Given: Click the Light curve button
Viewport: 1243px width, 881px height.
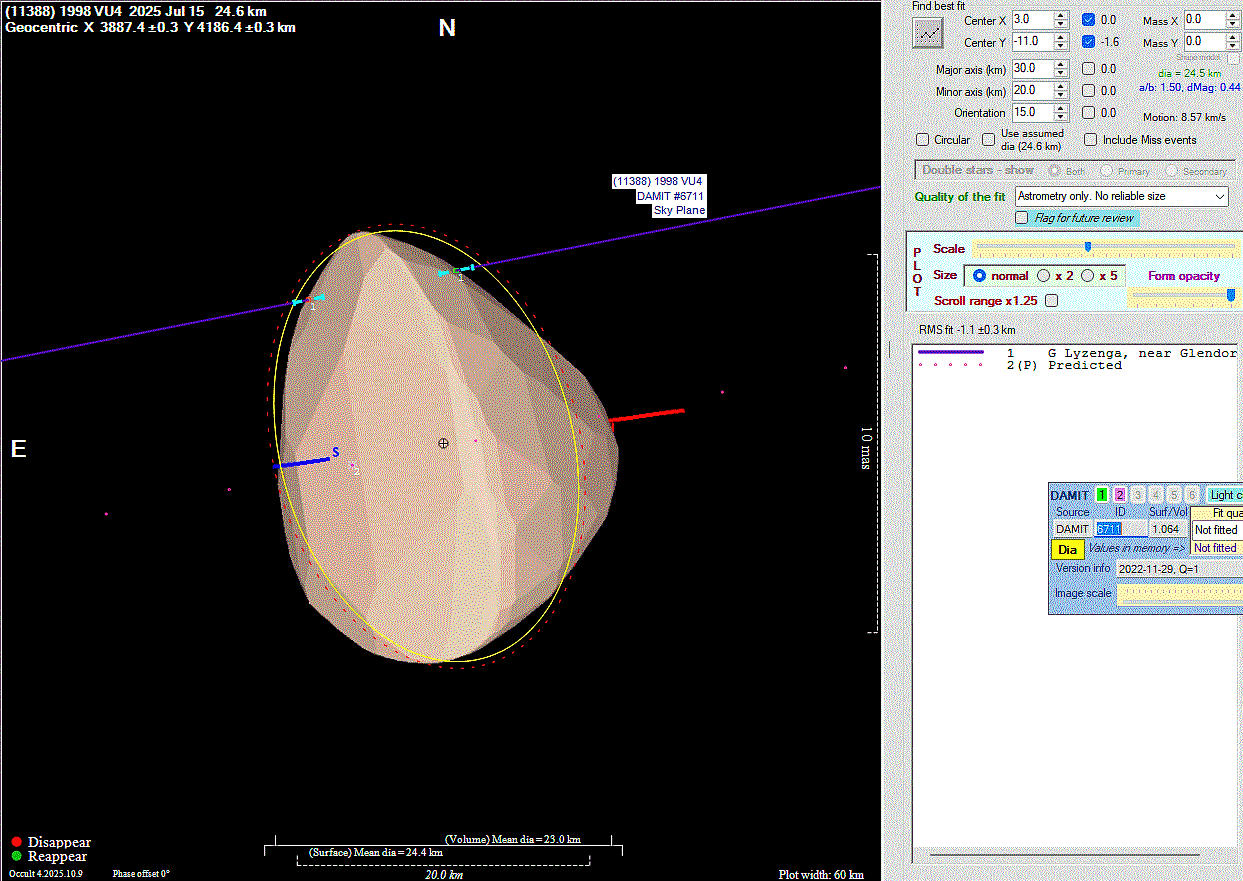Looking at the screenshot, I should [x=1224, y=495].
